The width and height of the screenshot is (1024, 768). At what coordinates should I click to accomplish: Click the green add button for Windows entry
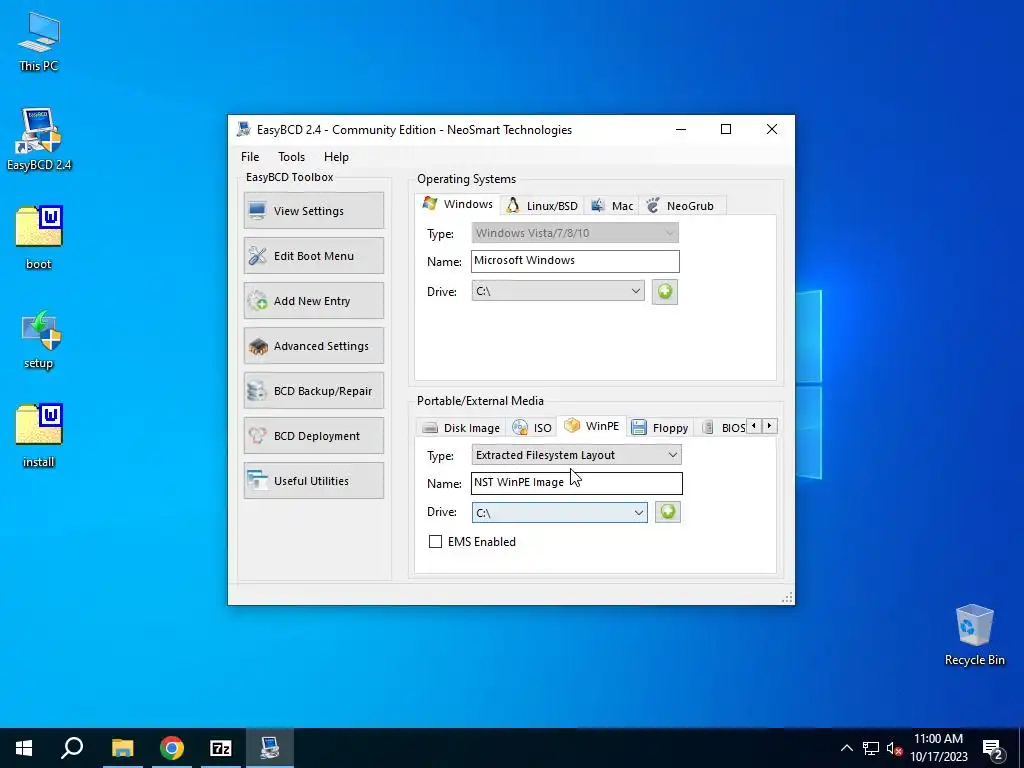coord(665,291)
